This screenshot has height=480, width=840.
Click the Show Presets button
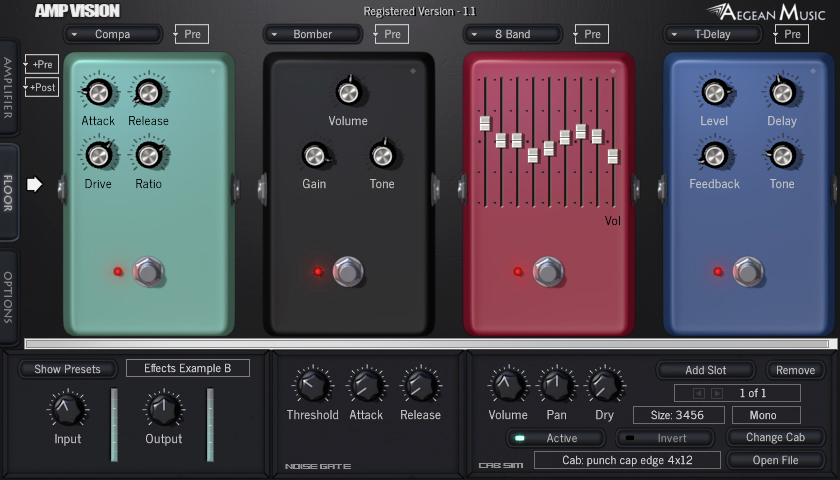pos(68,369)
